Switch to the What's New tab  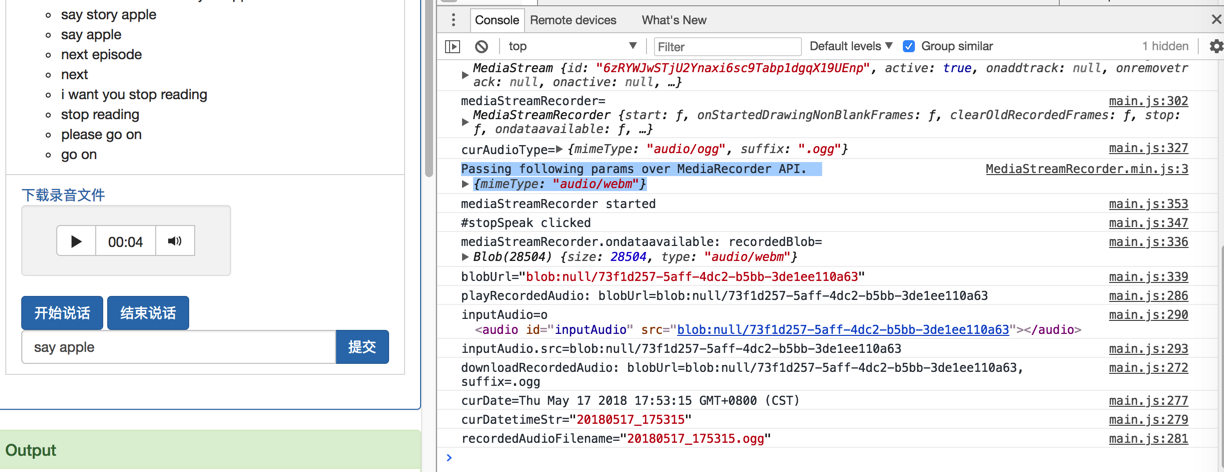(674, 20)
